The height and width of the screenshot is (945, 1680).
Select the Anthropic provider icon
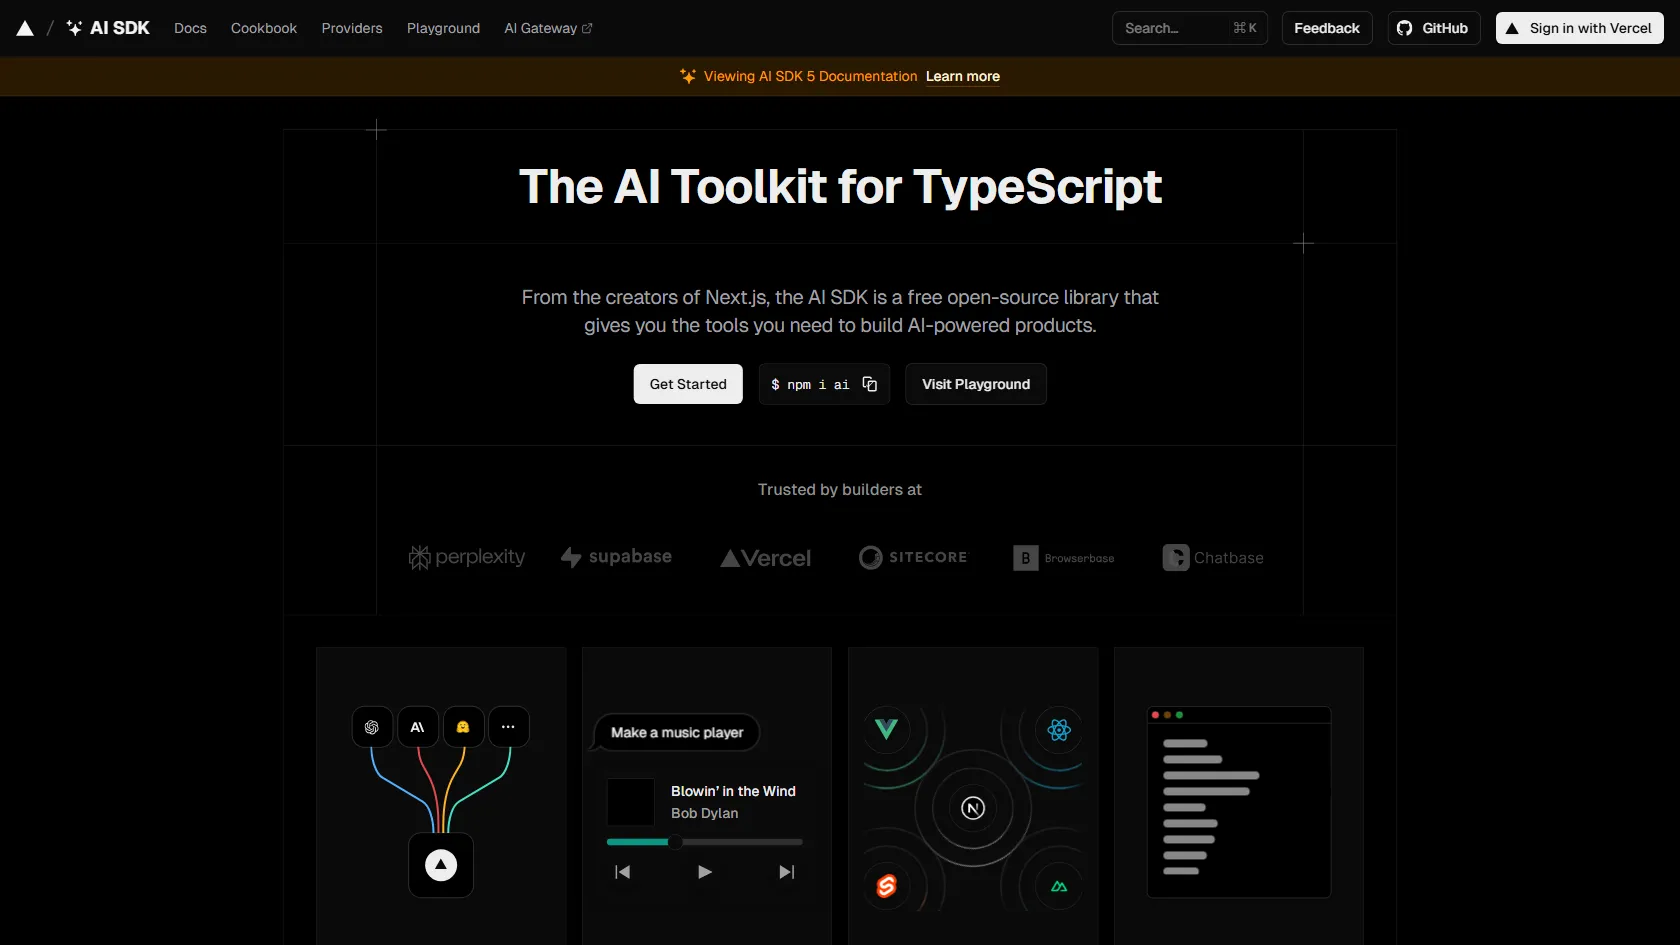(x=418, y=727)
